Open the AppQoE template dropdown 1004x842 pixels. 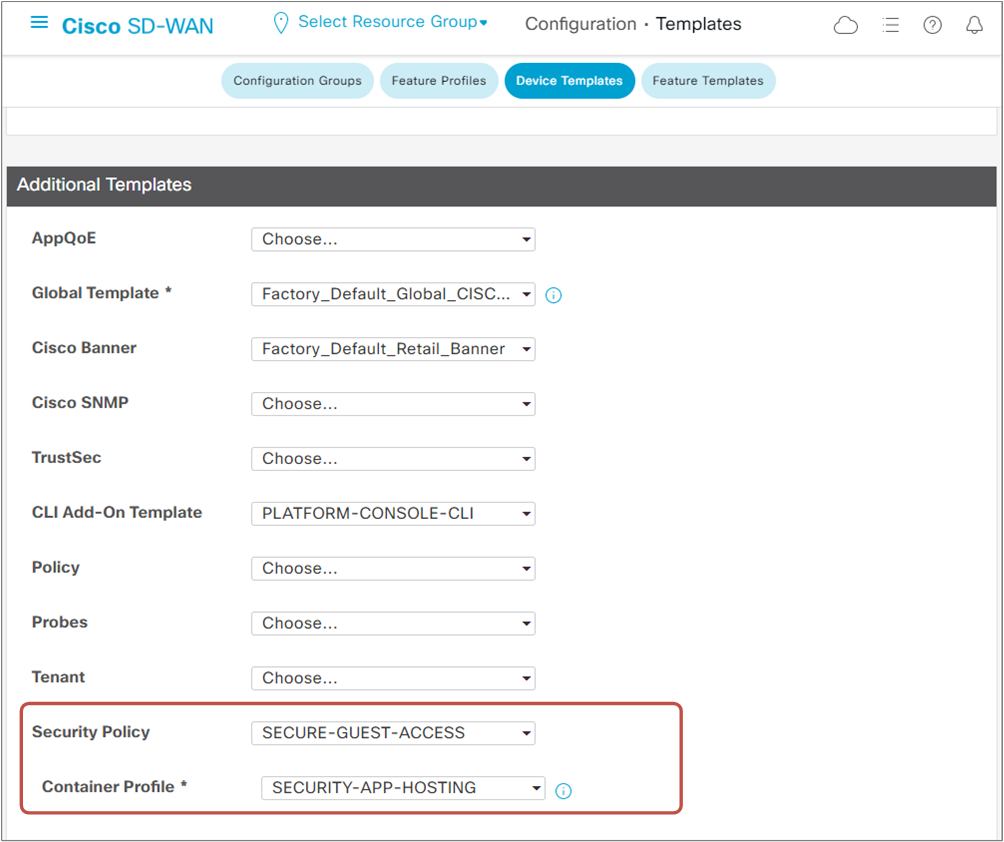[392, 239]
